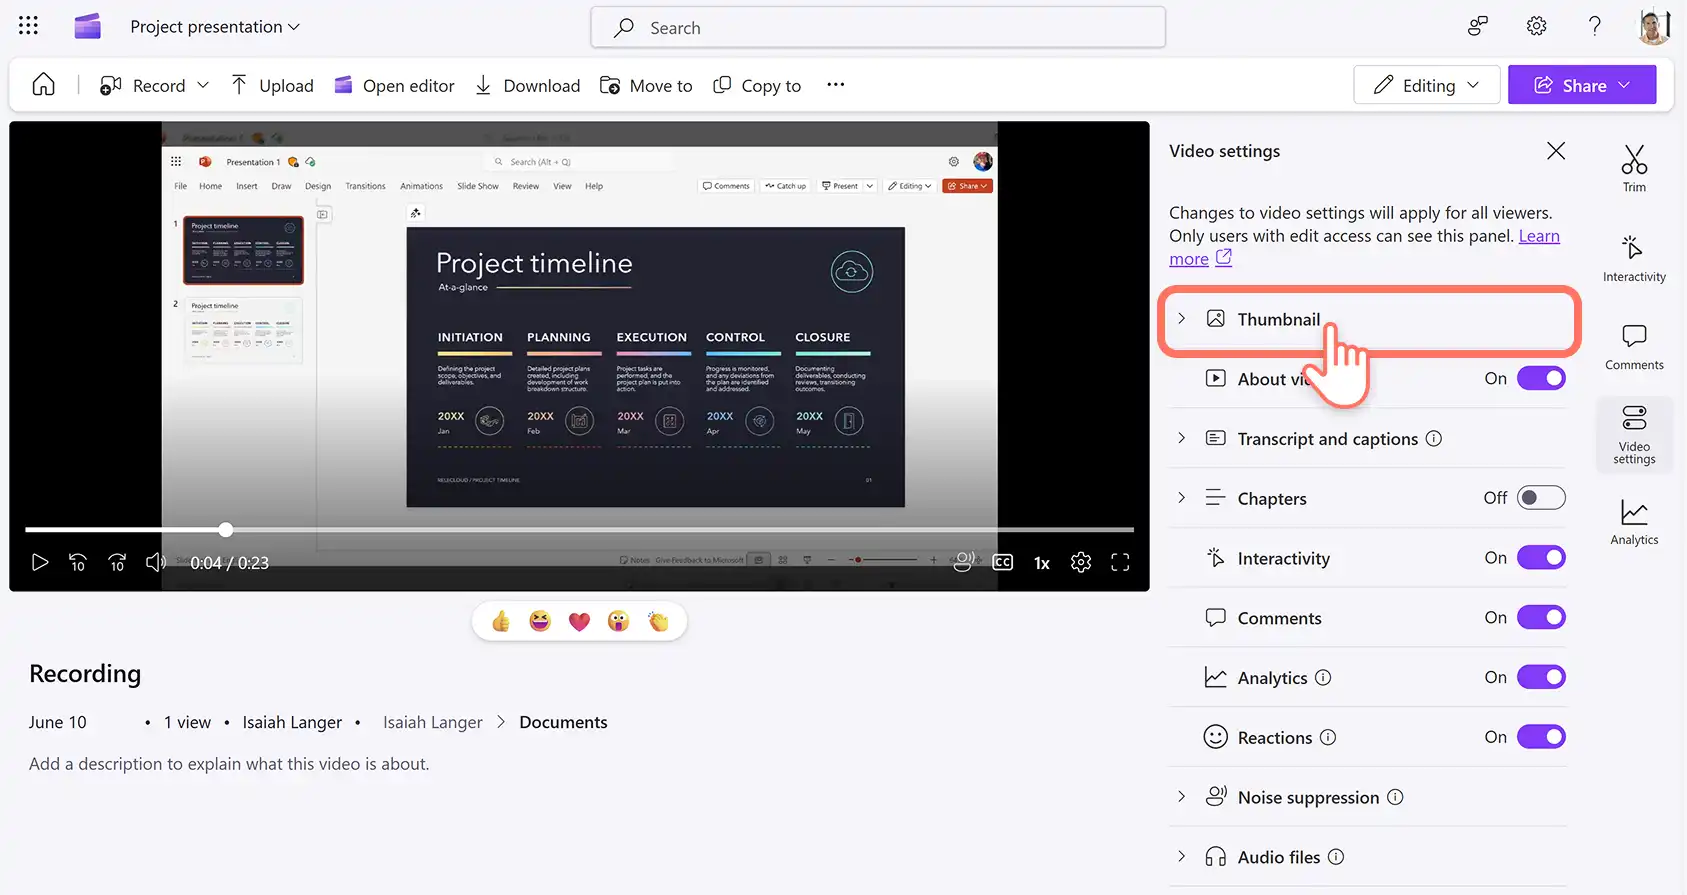Mute the video volume
The height and width of the screenshot is (895, 1687).
[155, 563]
